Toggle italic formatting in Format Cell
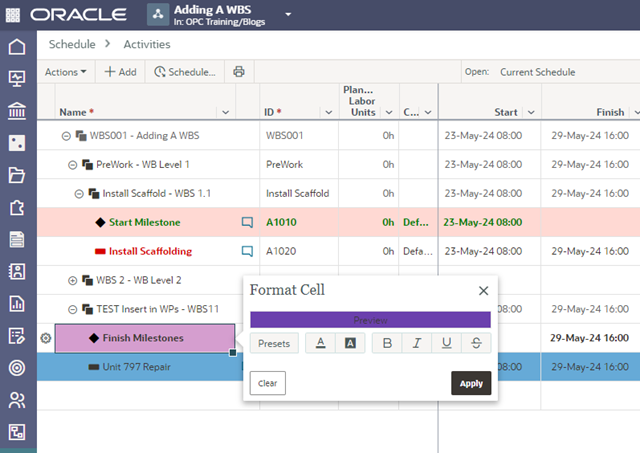 pos(417,343)
